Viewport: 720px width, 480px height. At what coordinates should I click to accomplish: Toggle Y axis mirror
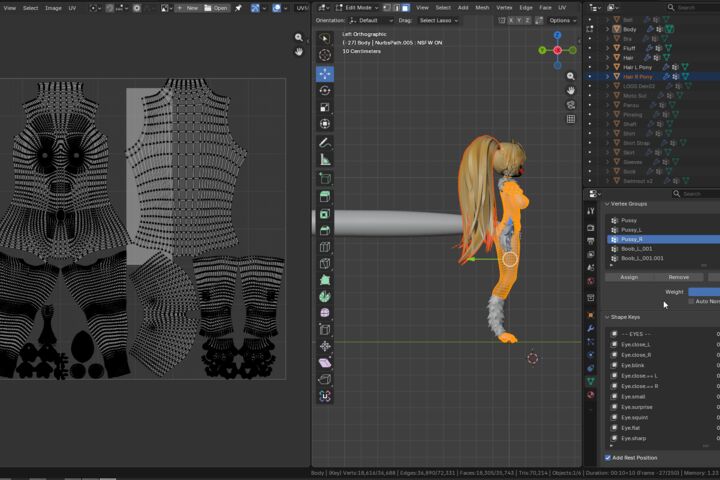tap(519, 20)
